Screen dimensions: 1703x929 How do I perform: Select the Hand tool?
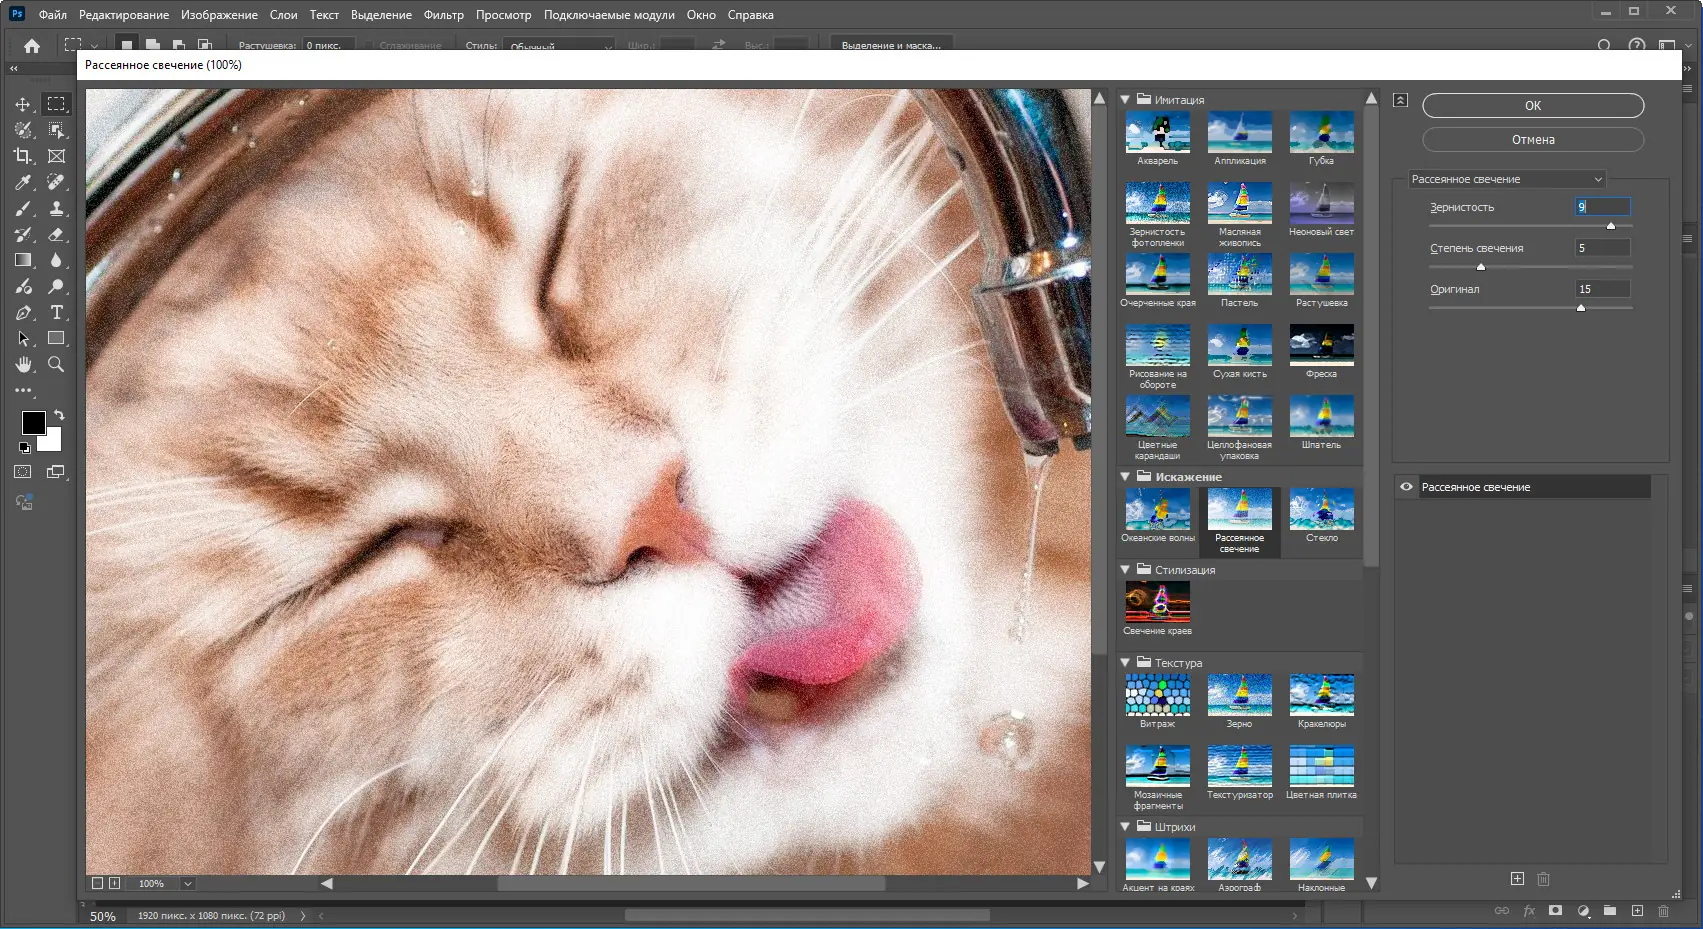pyautogui.click(x=22, y=365)
